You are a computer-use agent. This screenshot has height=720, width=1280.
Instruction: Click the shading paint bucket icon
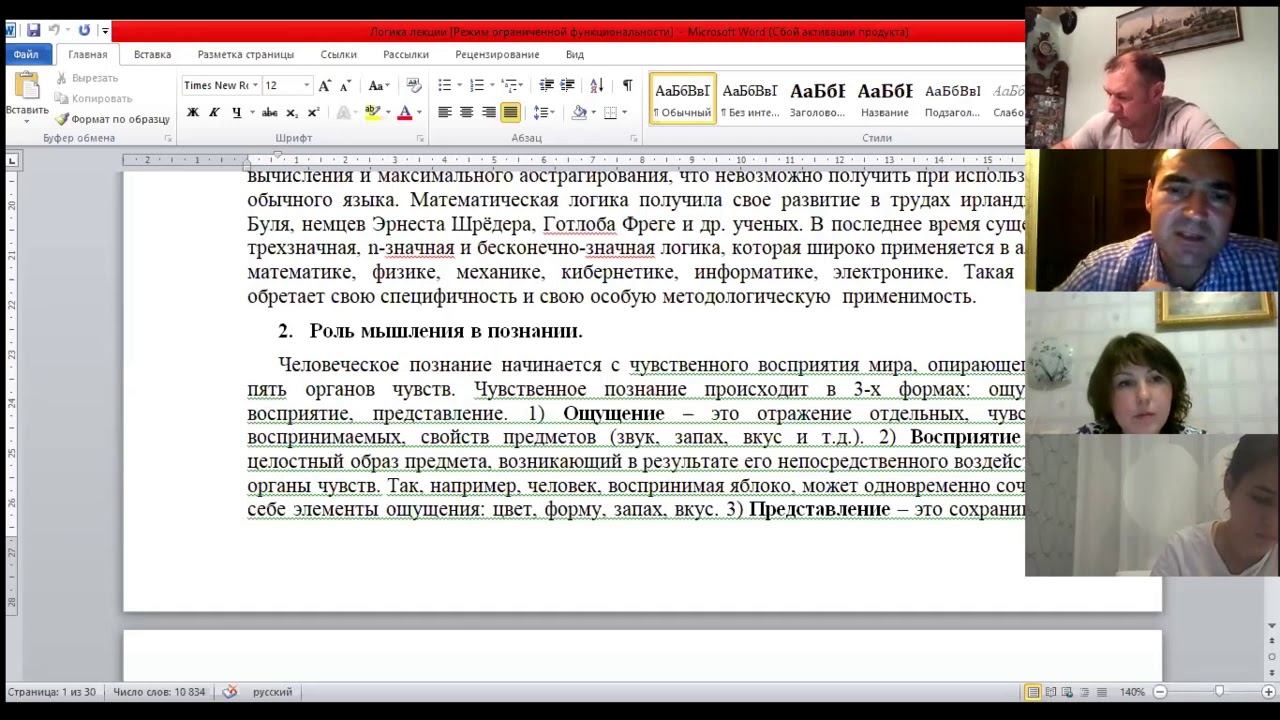(x=579, y=112)
